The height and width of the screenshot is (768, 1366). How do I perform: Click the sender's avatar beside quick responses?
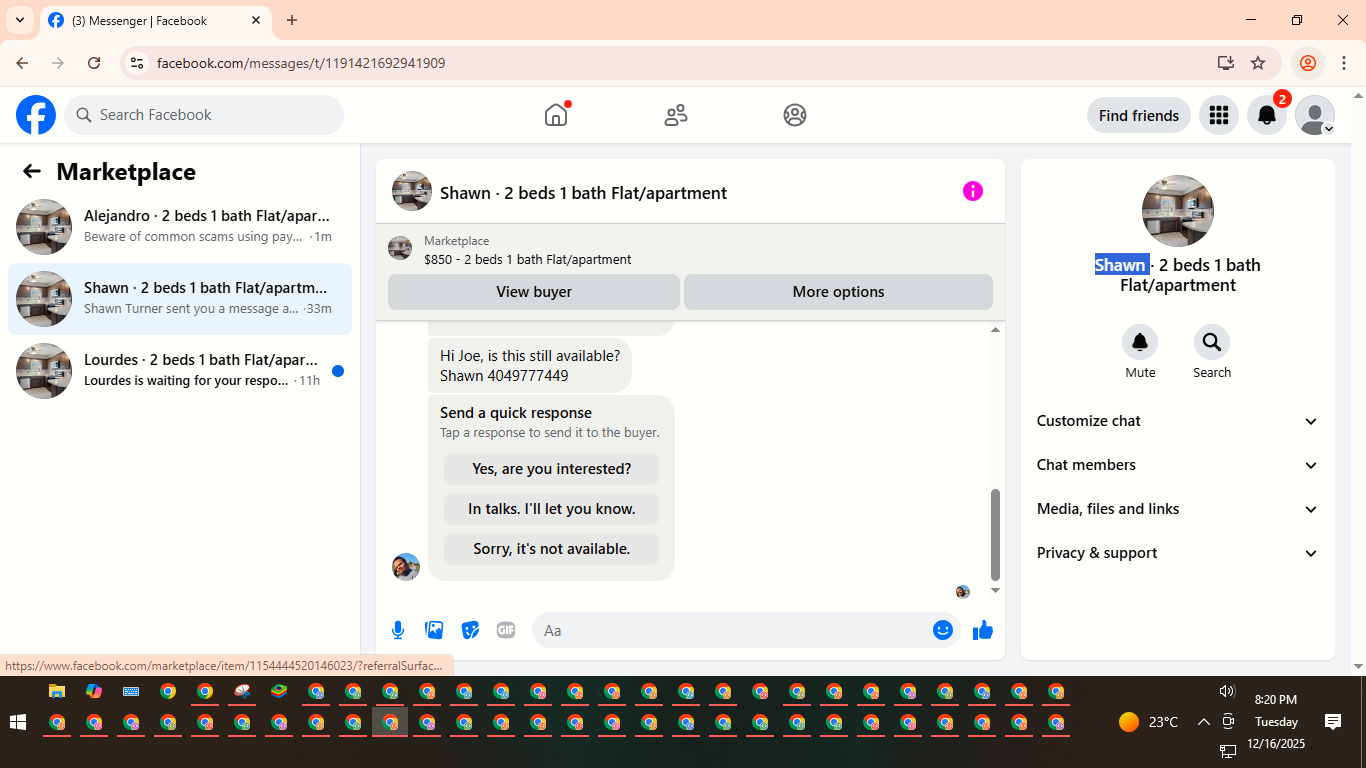(406, 567)
